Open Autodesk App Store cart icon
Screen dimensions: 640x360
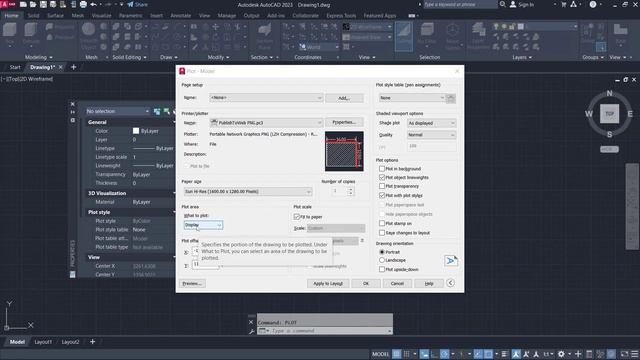coord(564,4)
